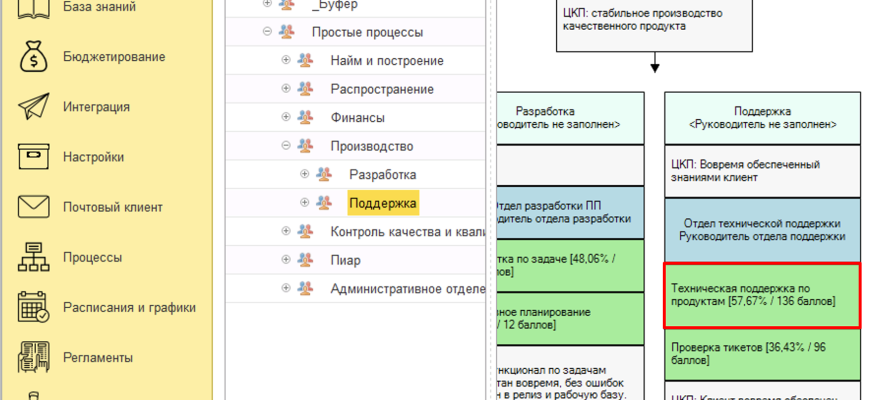Click the Техническая поддержка по продуктам block
The width and height of the screenshot is (870, 400).
point(762,294)
